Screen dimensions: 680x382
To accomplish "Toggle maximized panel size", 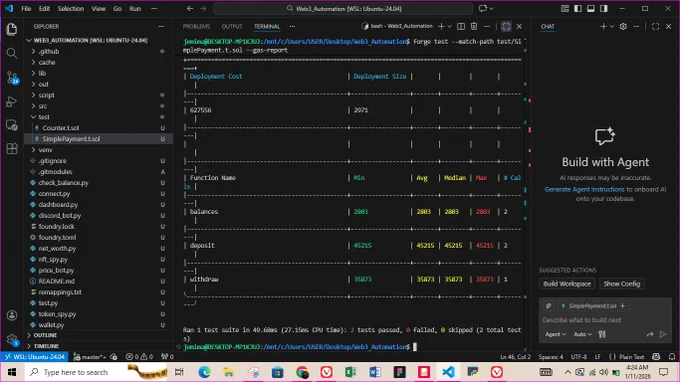I will [506, 26].
